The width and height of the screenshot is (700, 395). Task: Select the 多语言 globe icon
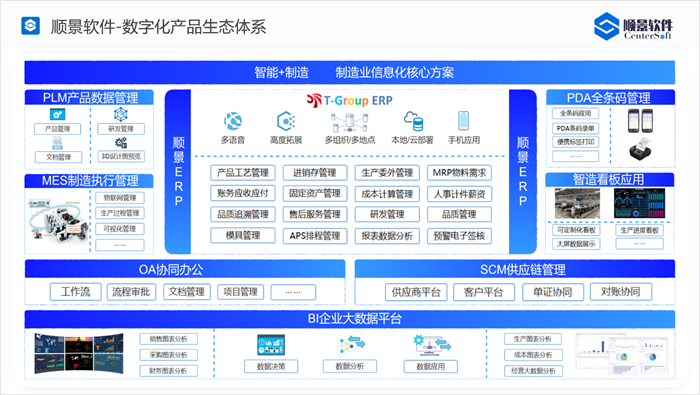pos(233,121)
